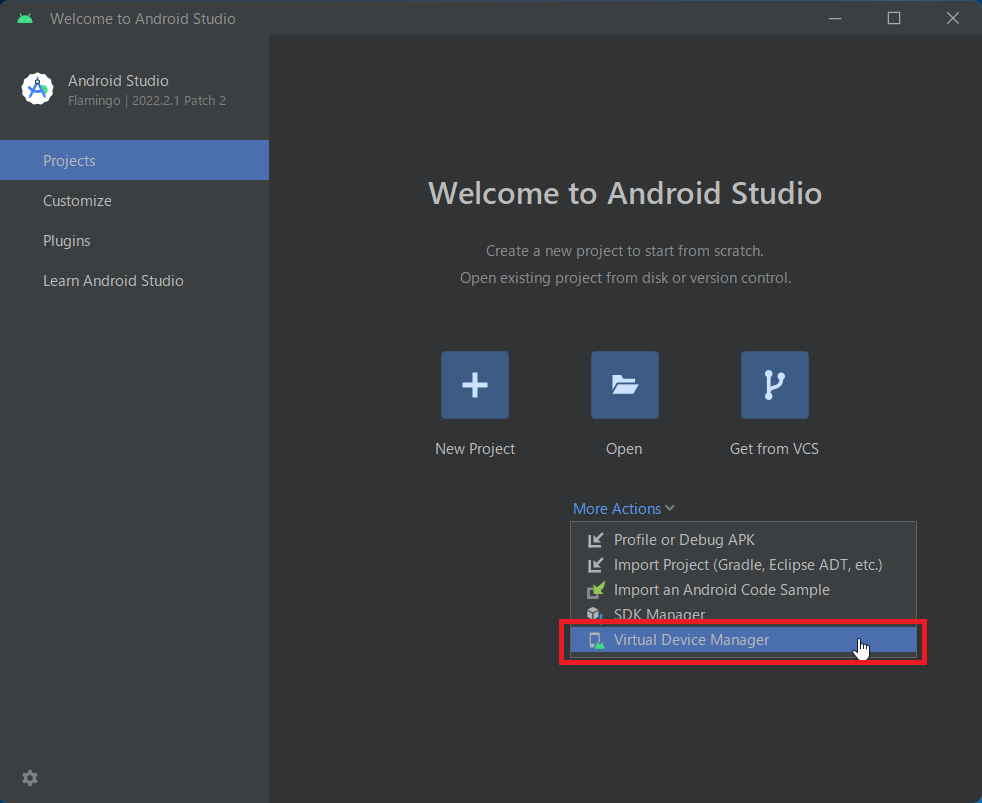Click the SDK Manager cube icon
Viewport: 982px width, 803px height.
tap(595, 614)
